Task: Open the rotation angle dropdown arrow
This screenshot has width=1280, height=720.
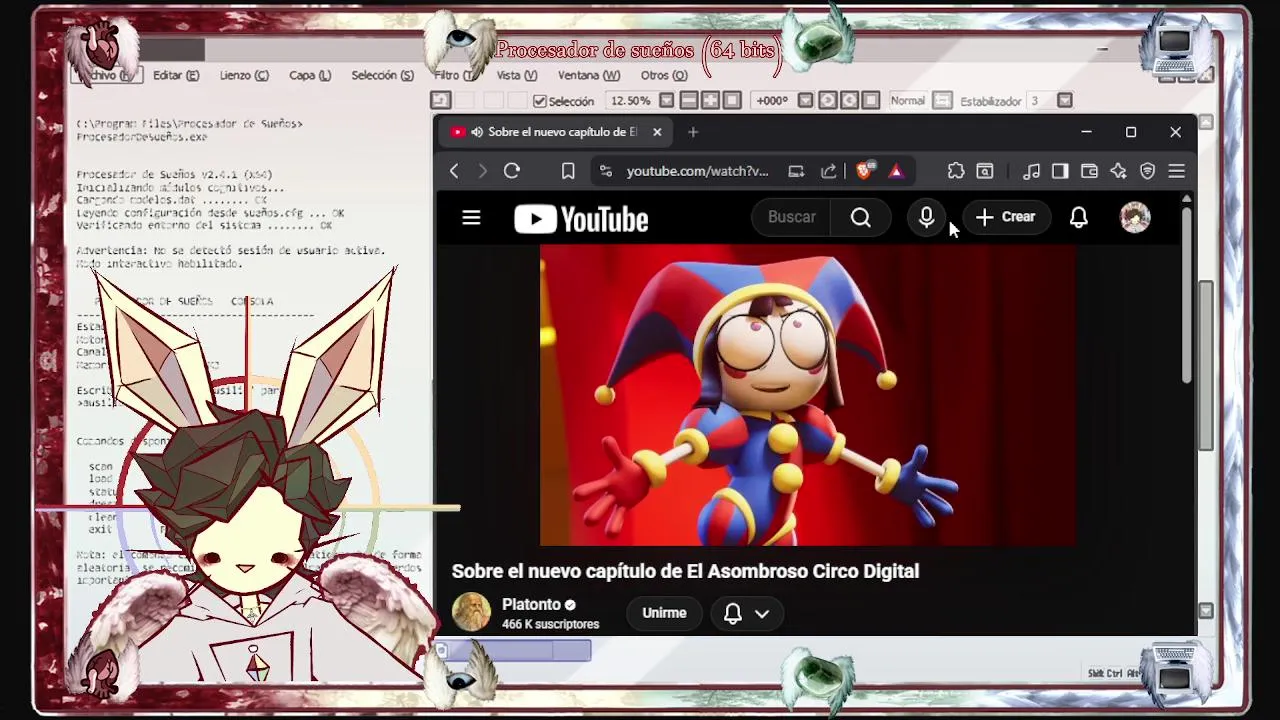Action: tap(805, 100)
